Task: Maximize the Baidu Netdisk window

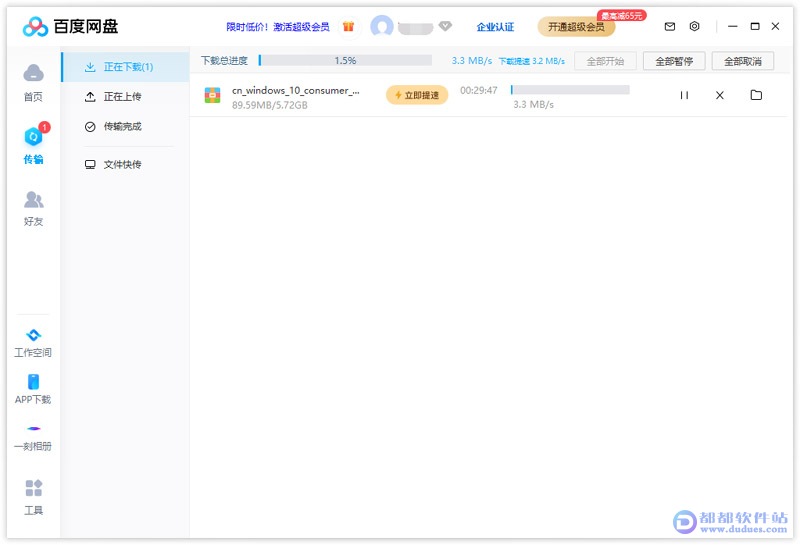Action: tap(755, 26)
